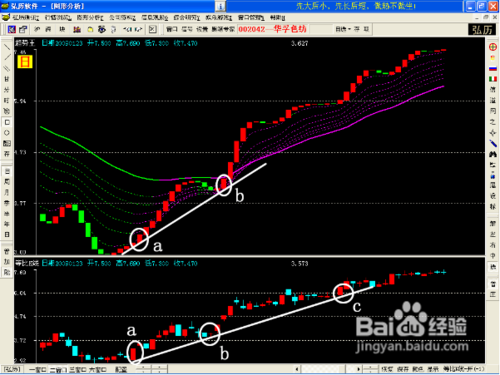Click the 弘历 button at bottom left

tap(12, 369)
